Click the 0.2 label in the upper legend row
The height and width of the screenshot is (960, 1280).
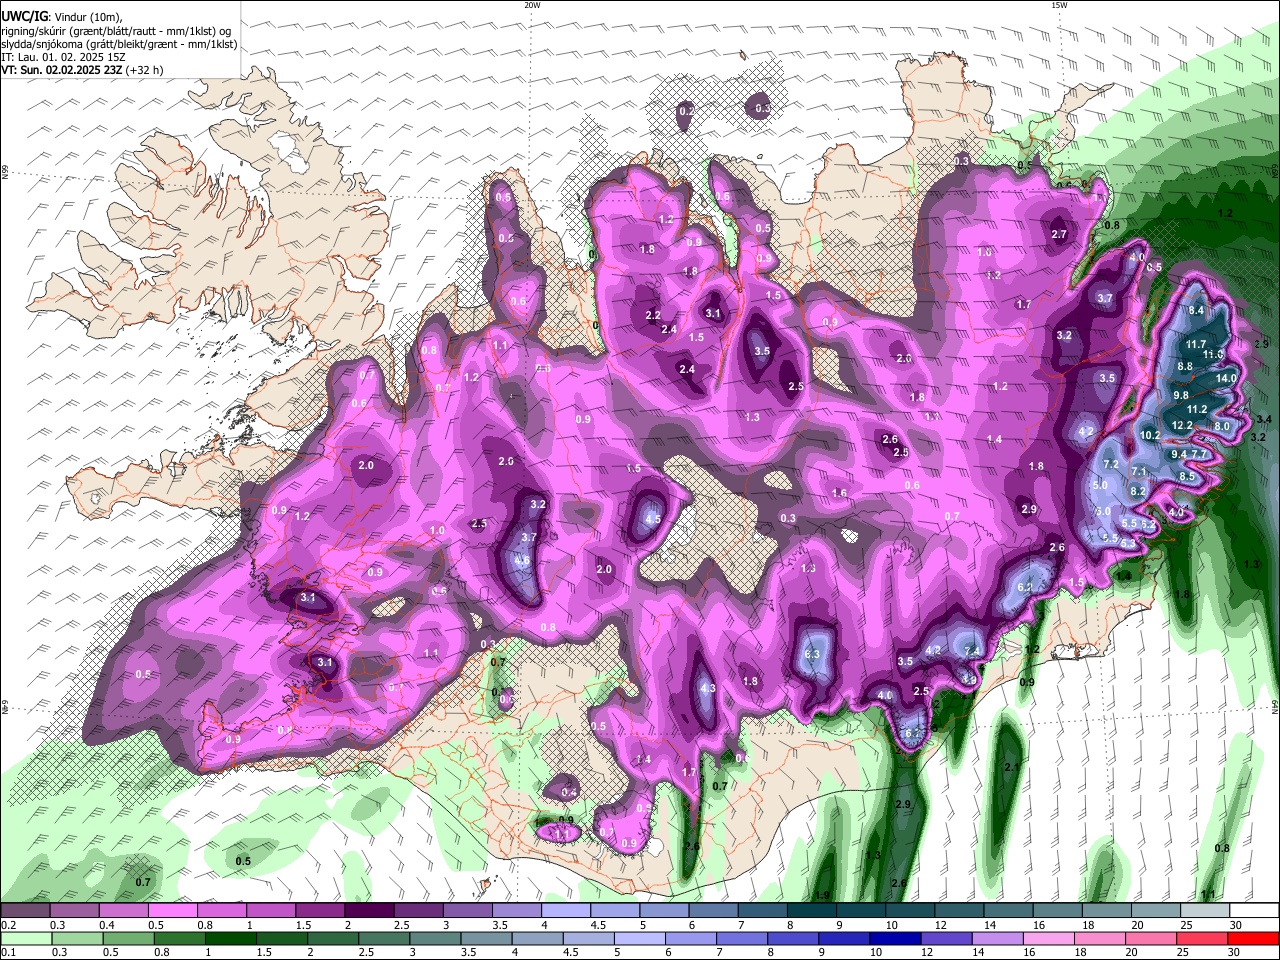[x=8, y=925]
